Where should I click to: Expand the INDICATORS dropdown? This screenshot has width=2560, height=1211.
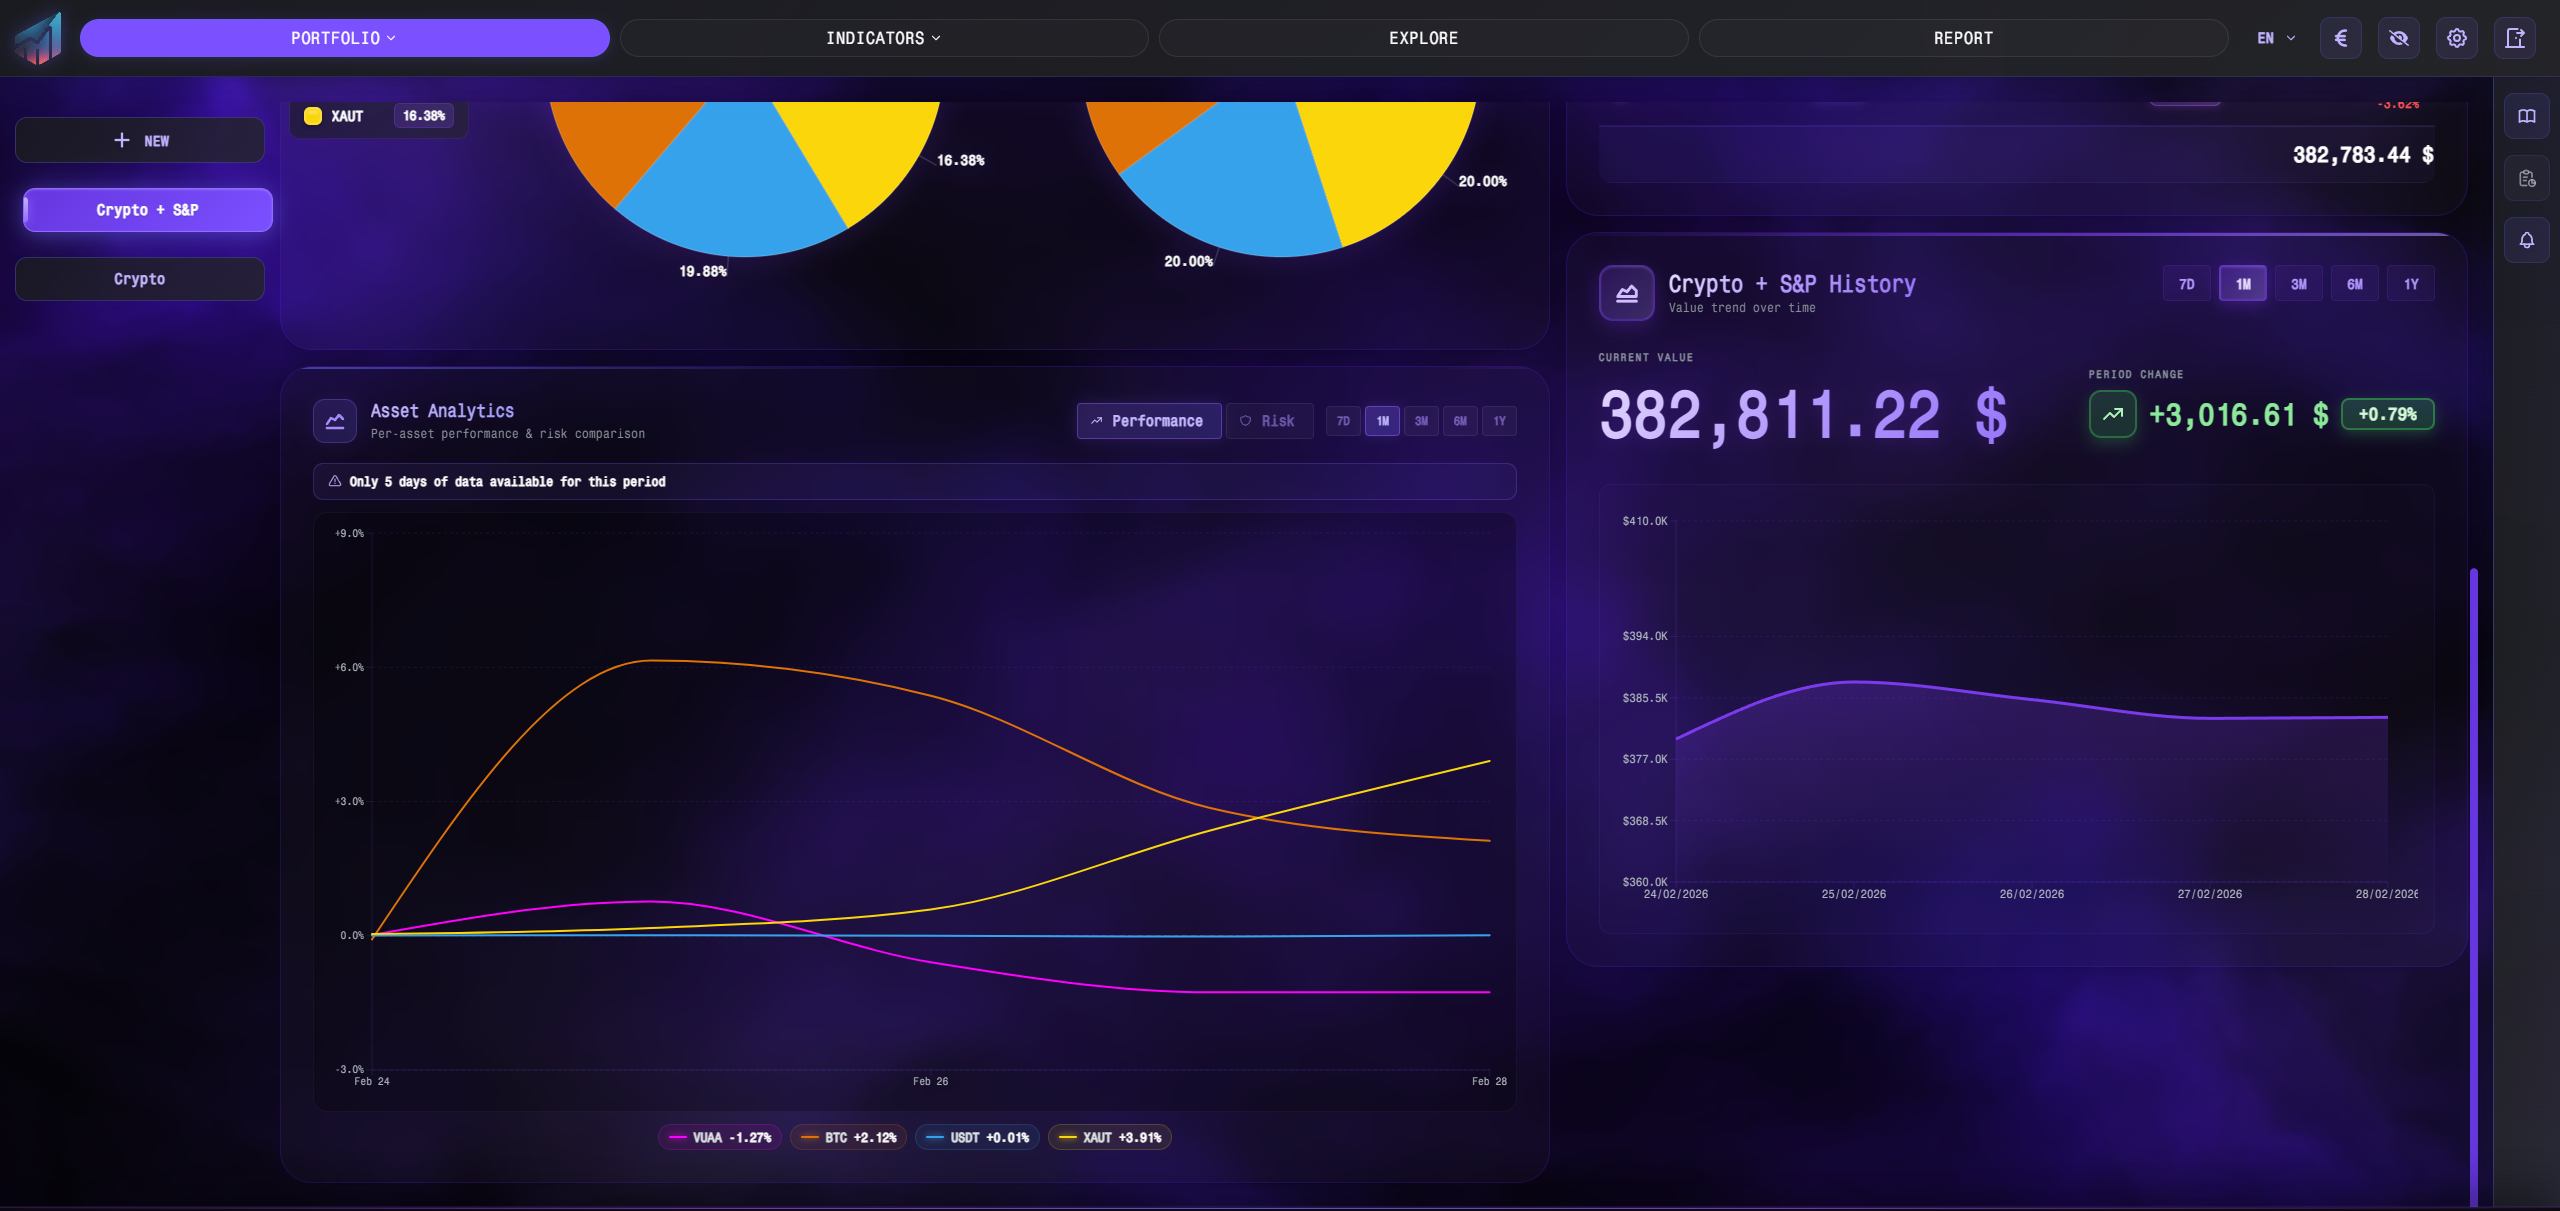[883, 37]
